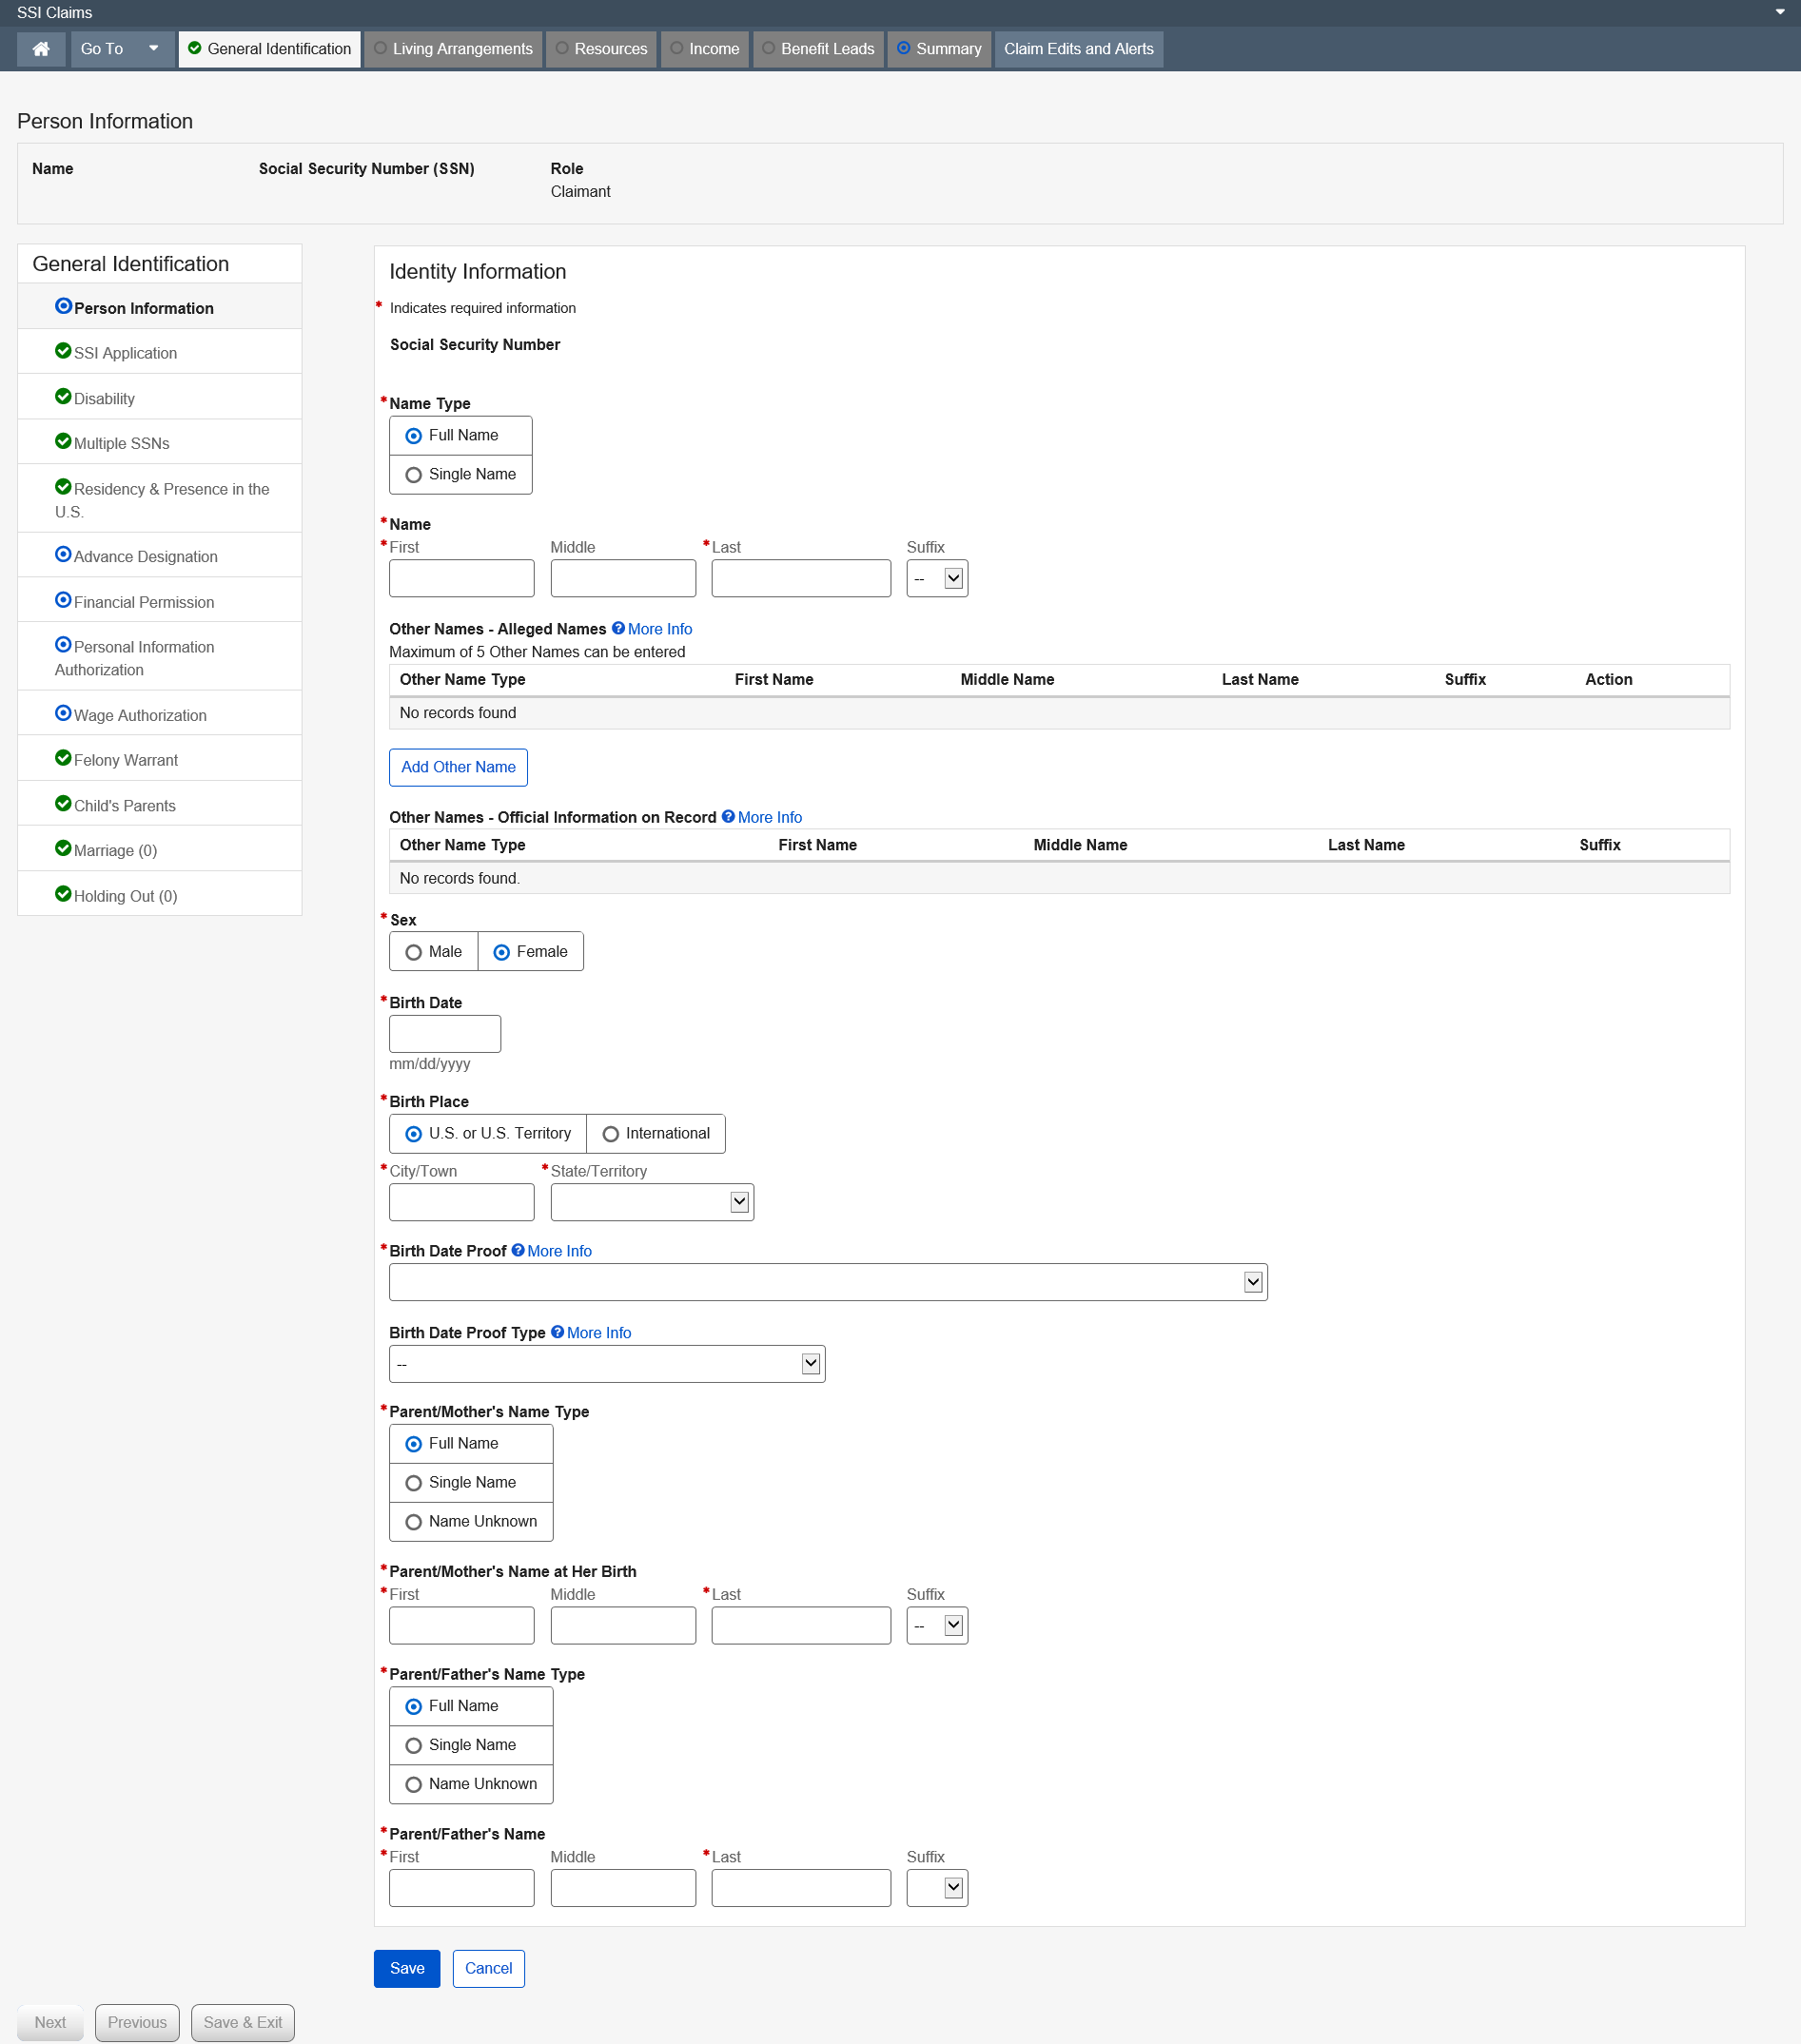Click help icon next to Birth Date Proof
Image resolution: width=1801 pixels, height=2044 pixels.
pos(518,1250)
